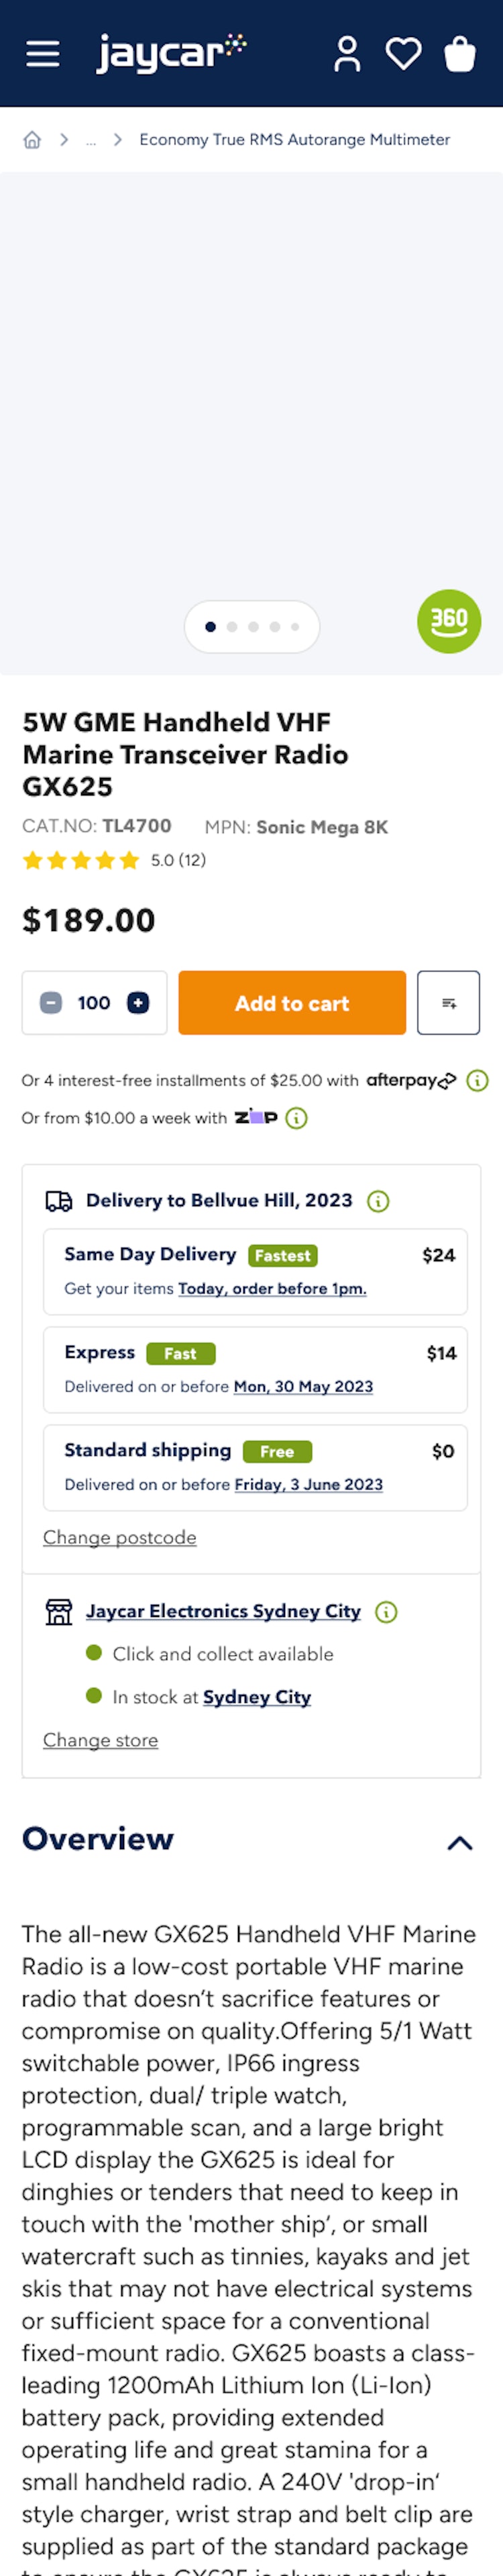Screen dimensions: 503x2576
Task: Open the hamburger menu
Action: pos(42,54)
